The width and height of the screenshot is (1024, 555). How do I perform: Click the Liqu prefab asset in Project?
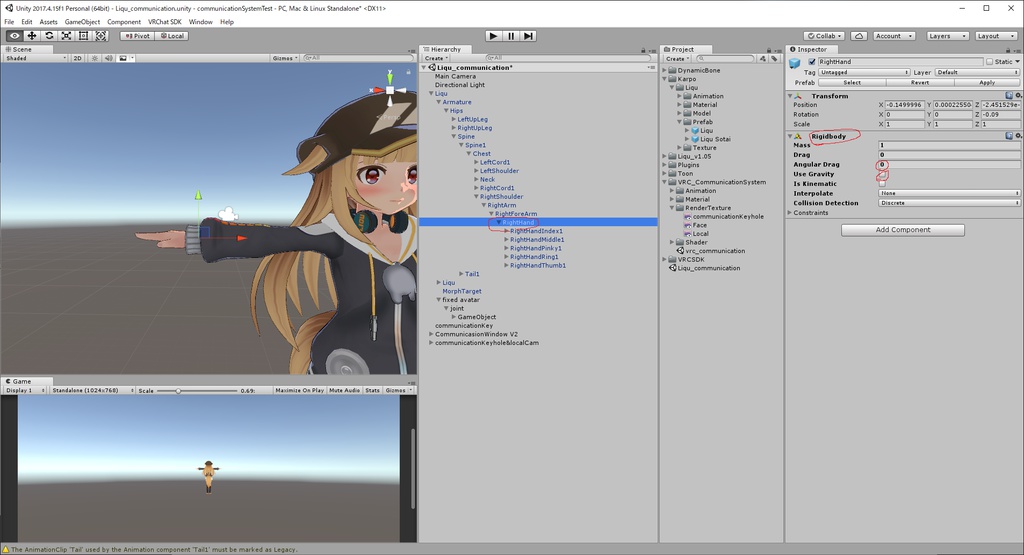707,131
